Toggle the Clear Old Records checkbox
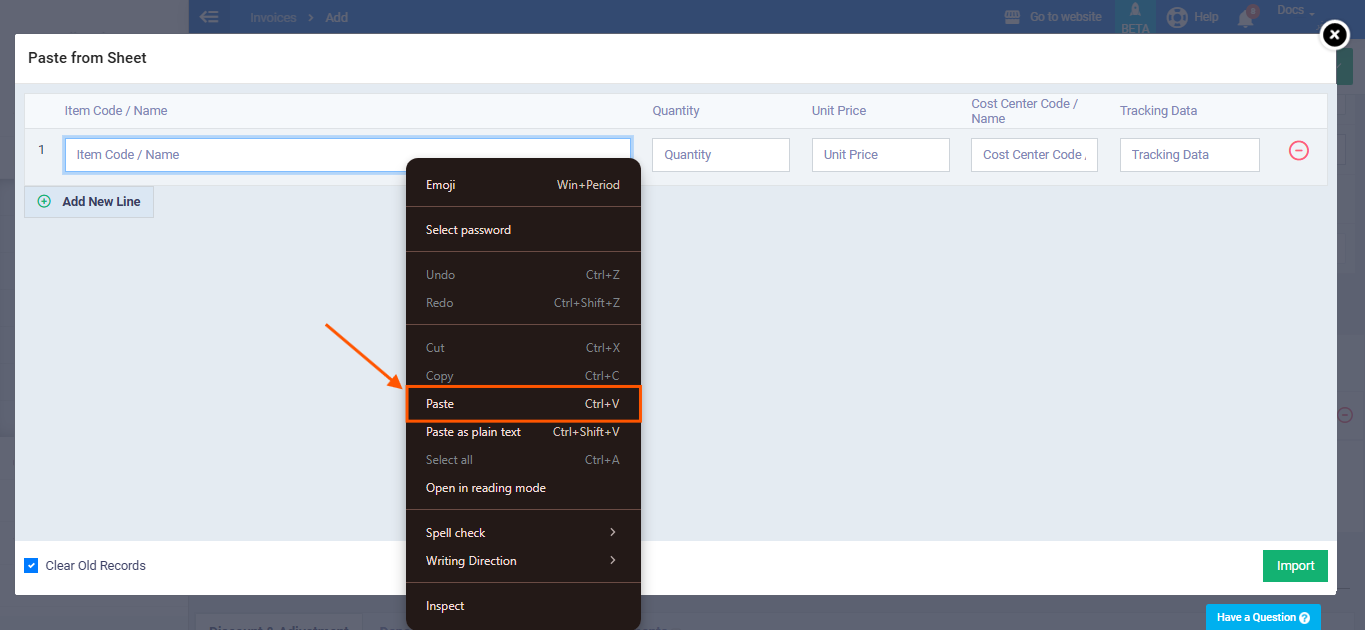This screenshot has height=630, width=1365. (31, 566)
